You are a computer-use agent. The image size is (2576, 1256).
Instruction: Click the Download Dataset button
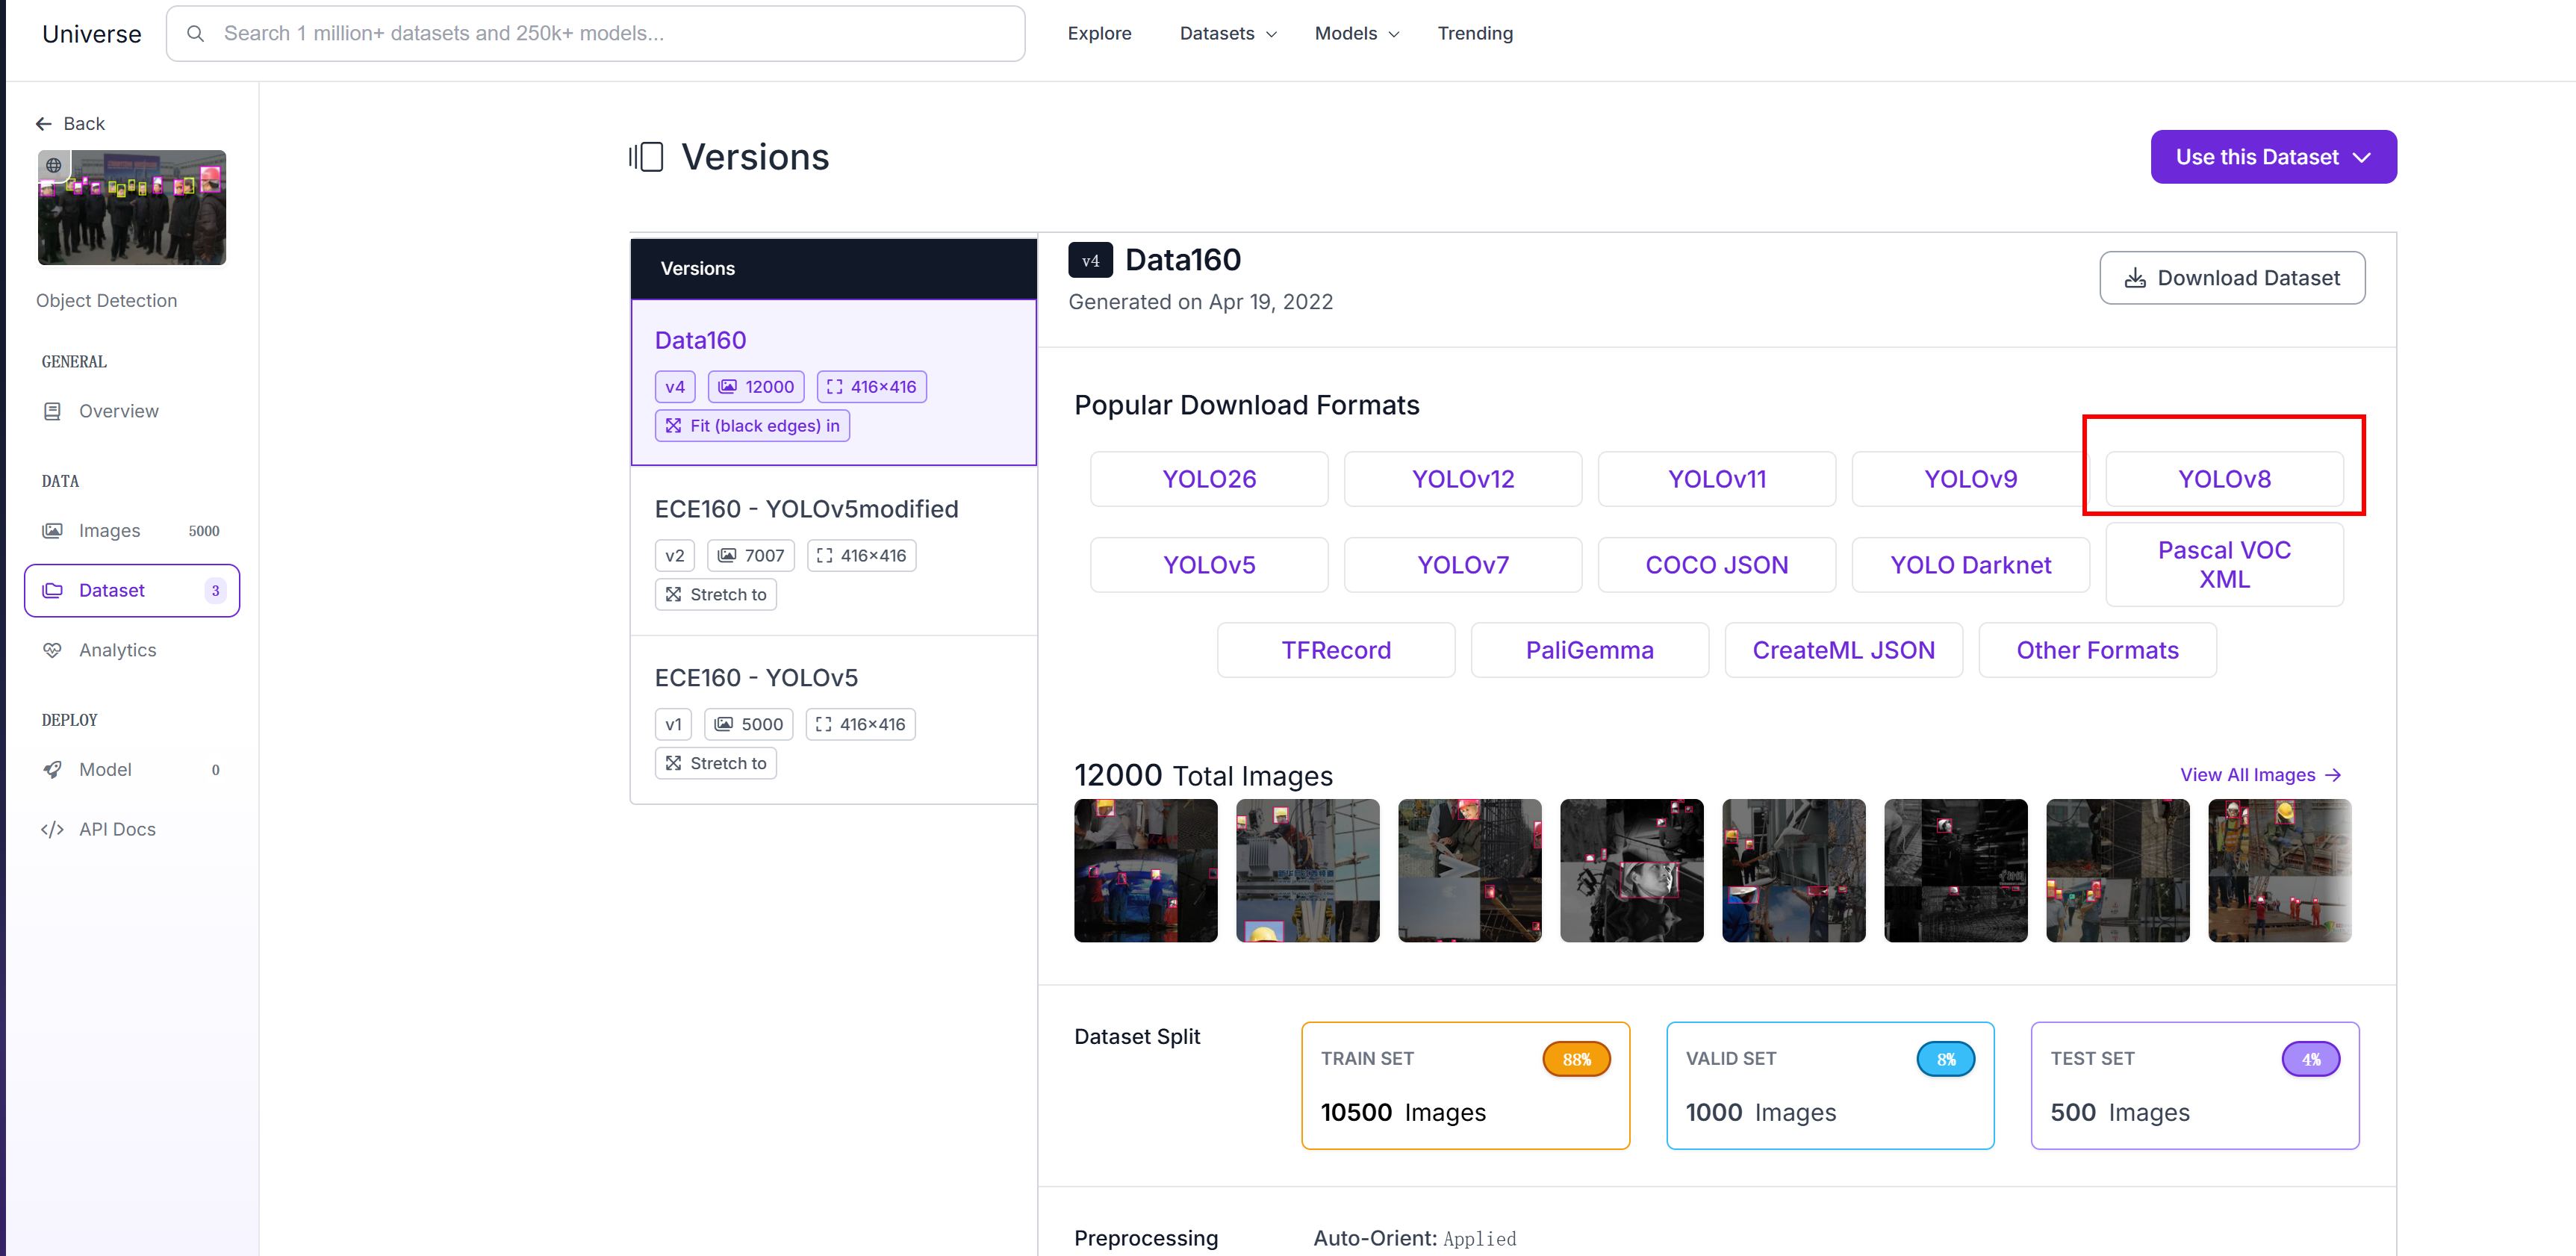2231,278
